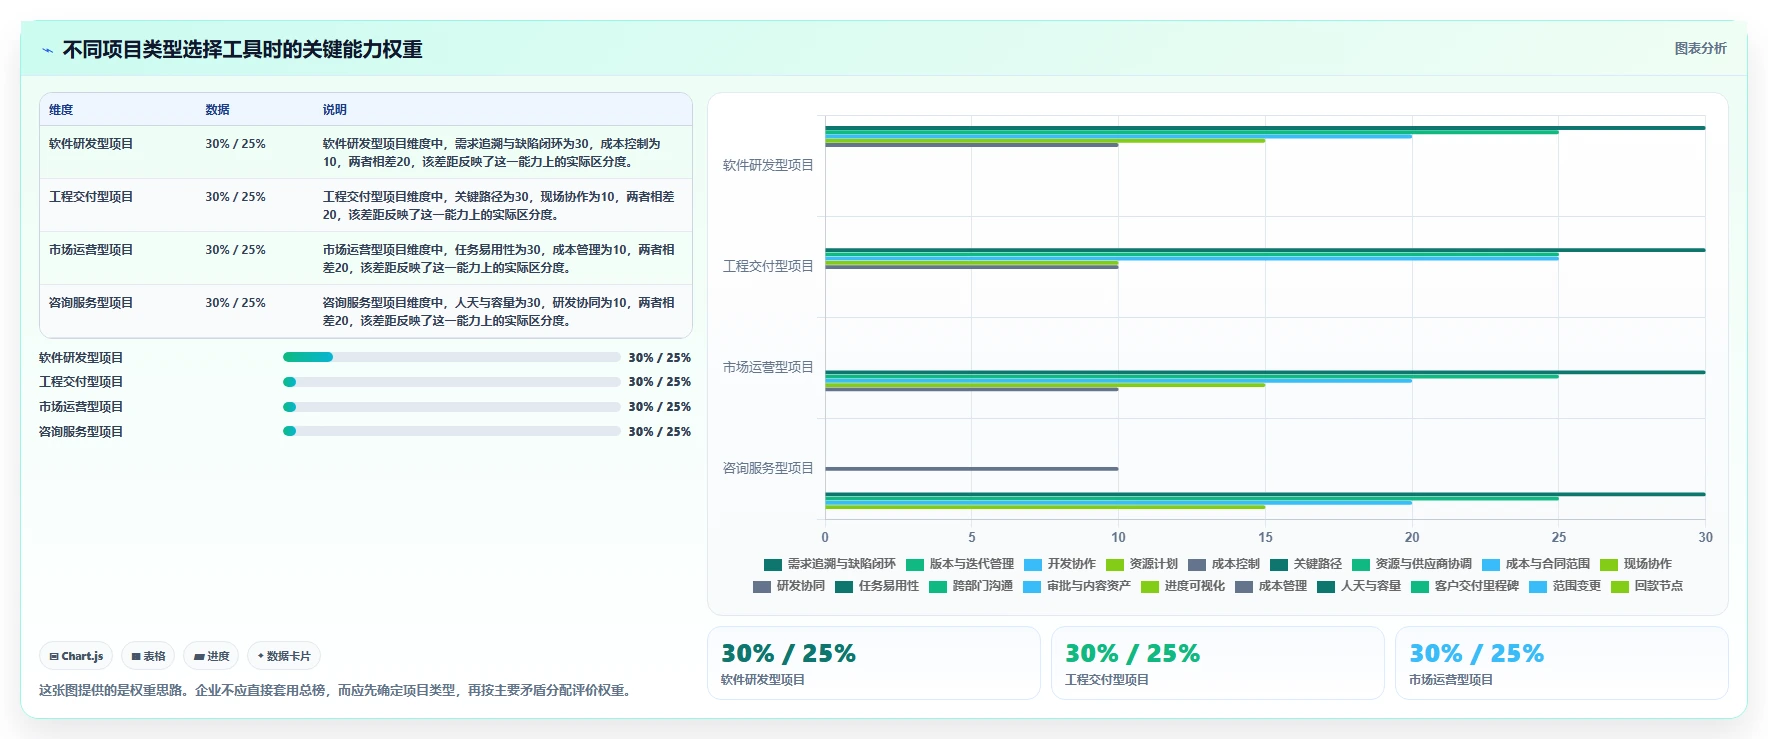Select the 工程交付型项目 table row name
Screen dimensions: 1768x739
coord(91,197)
